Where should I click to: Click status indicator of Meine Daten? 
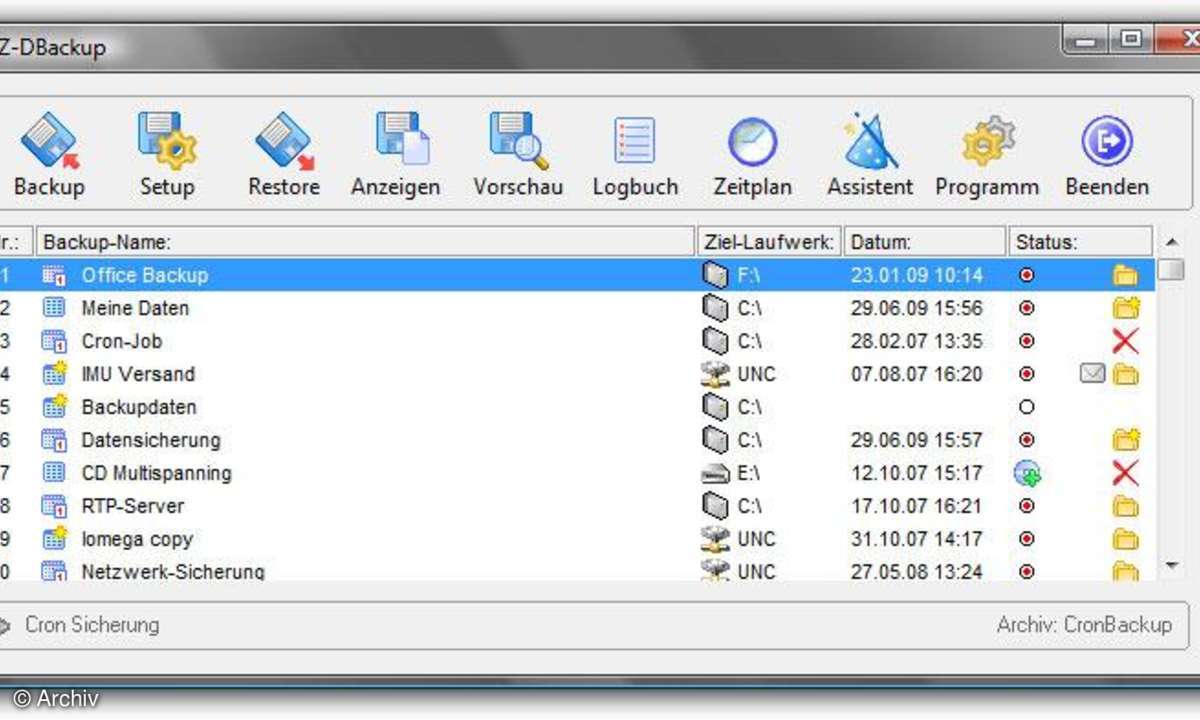point(1026,308)
